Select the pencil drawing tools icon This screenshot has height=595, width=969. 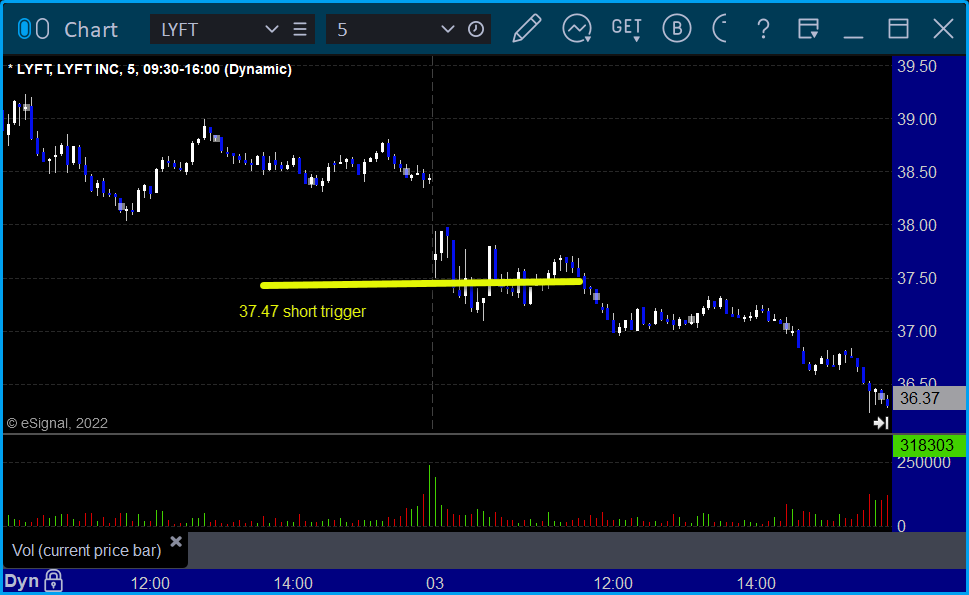(527, 29)
